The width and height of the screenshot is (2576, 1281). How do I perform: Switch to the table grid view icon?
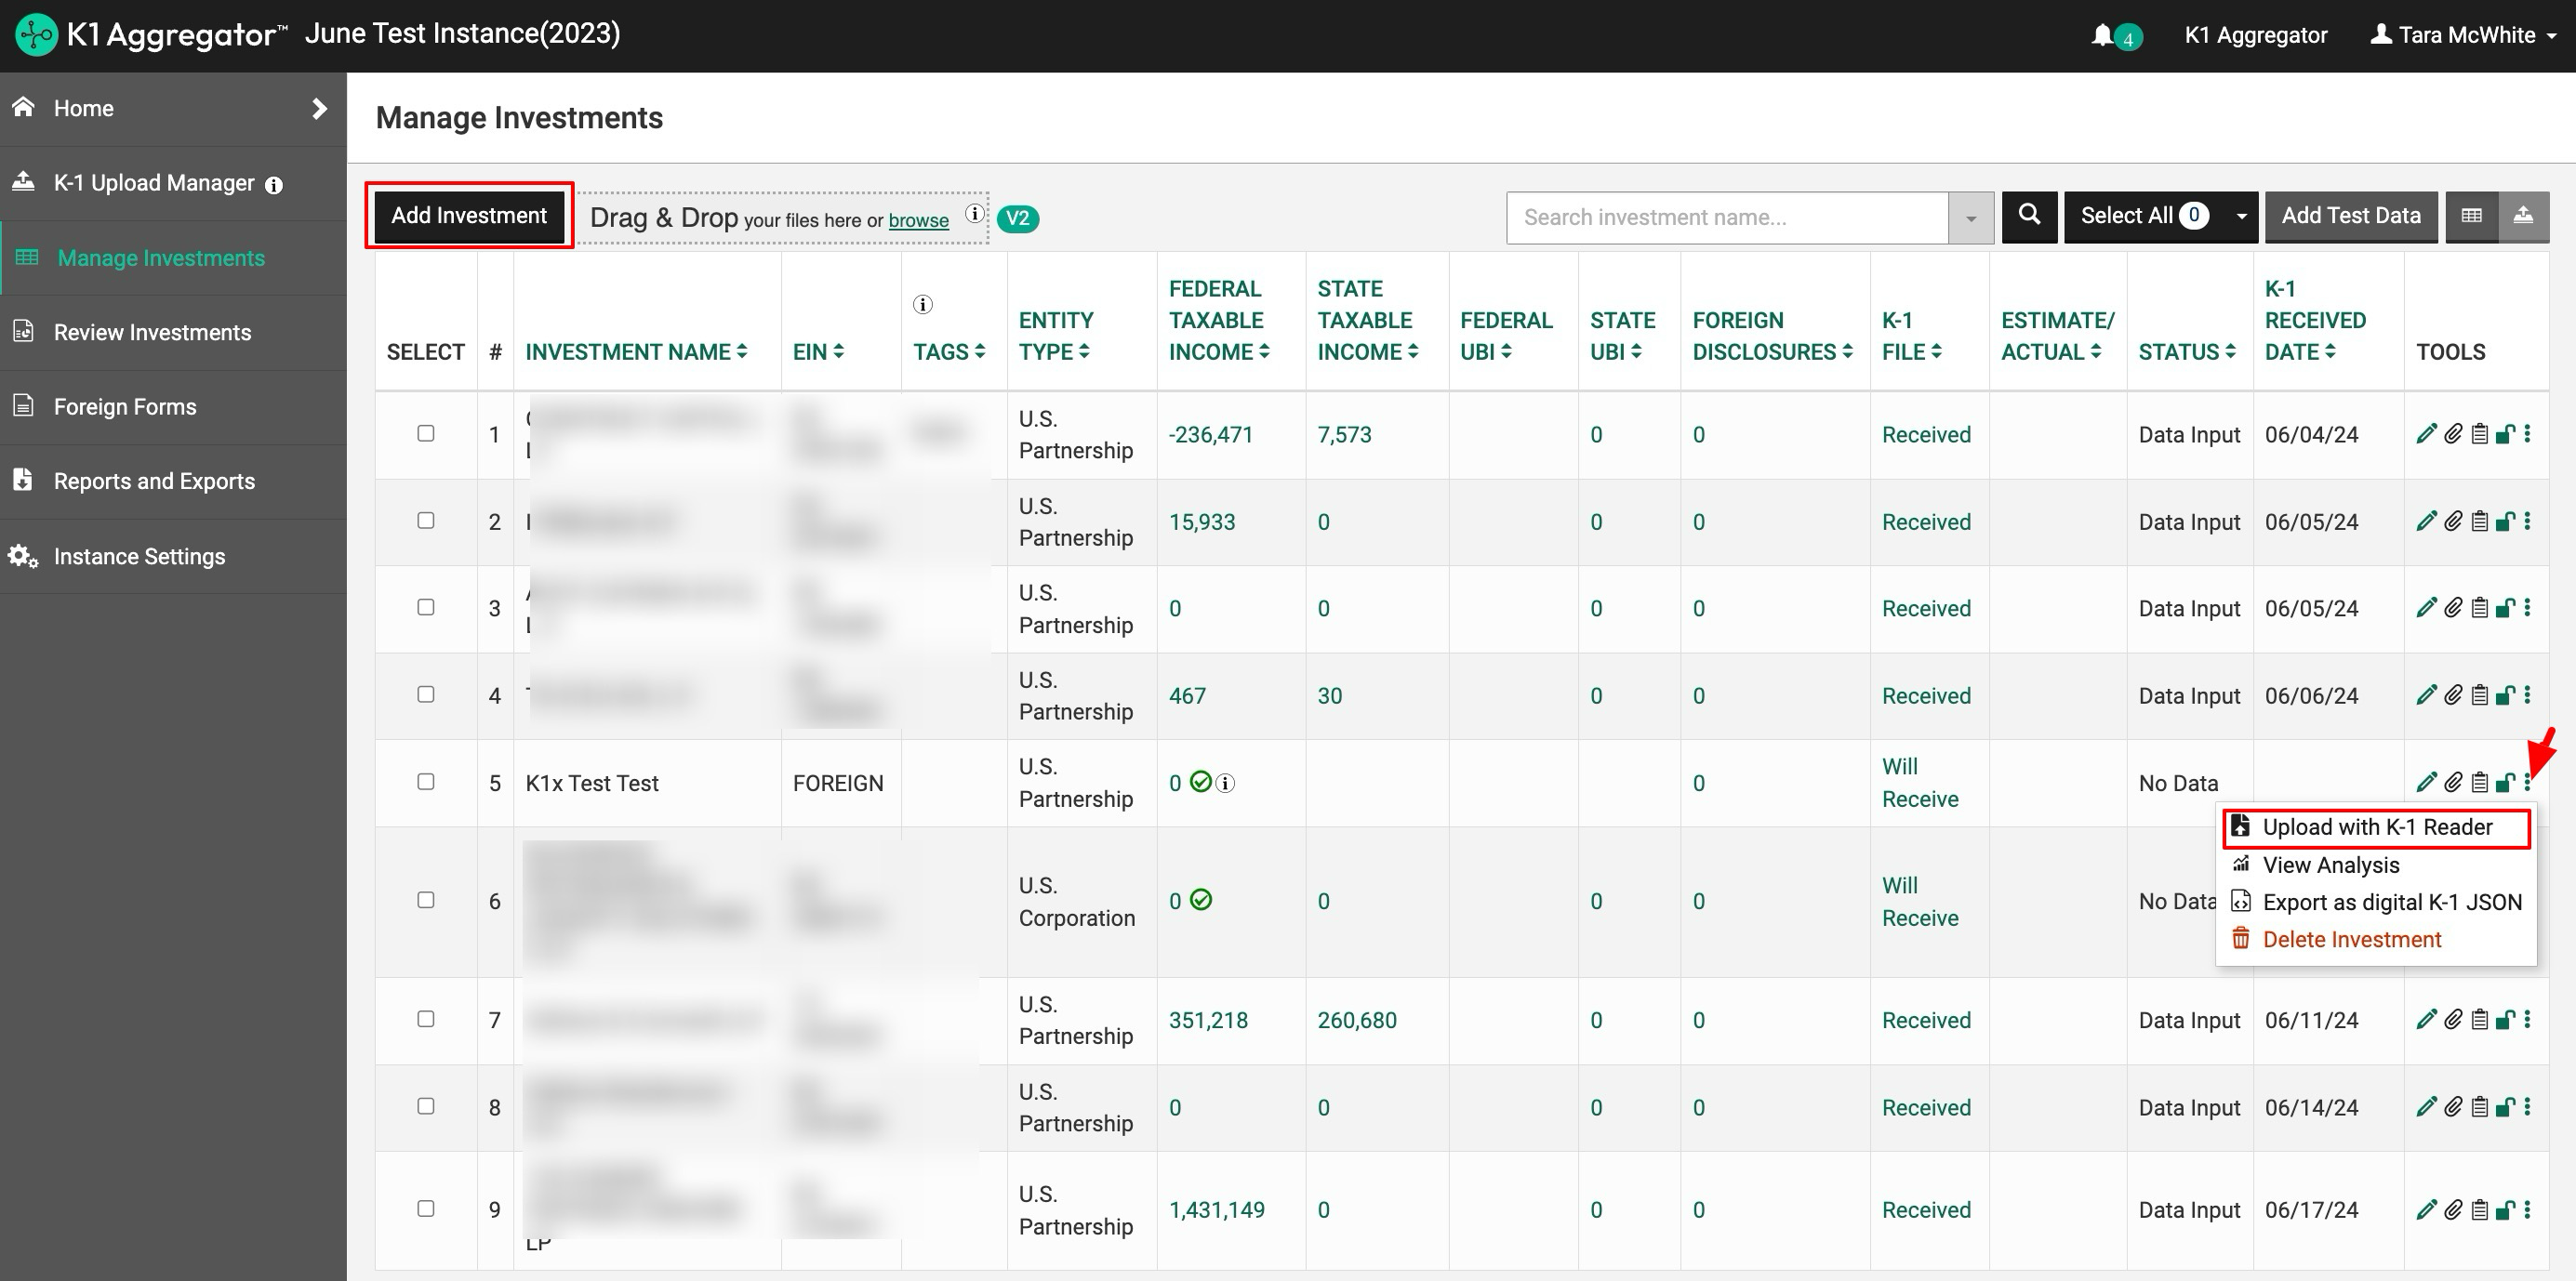(x=2471, y=216)
